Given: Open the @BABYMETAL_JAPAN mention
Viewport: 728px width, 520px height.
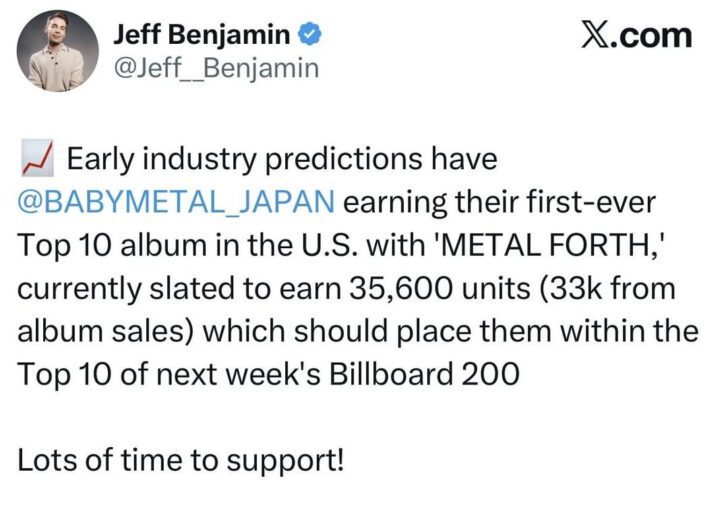Looking at the screenshot, I should (x=176, y=201).
